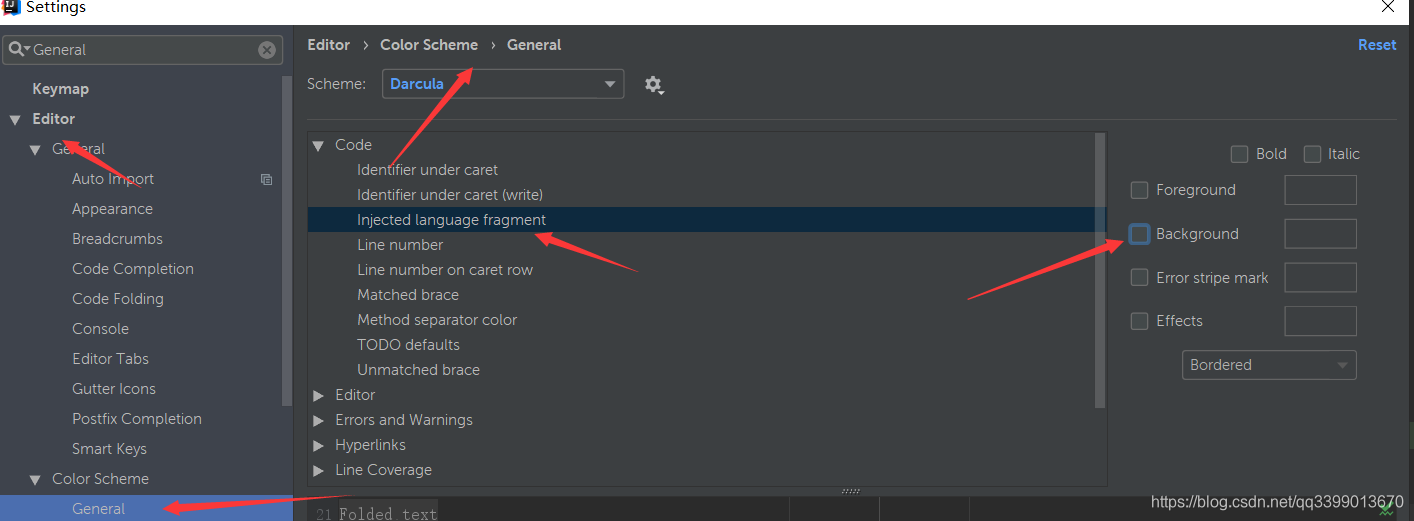Select Line number on caret row

click(x=445, y=270)
